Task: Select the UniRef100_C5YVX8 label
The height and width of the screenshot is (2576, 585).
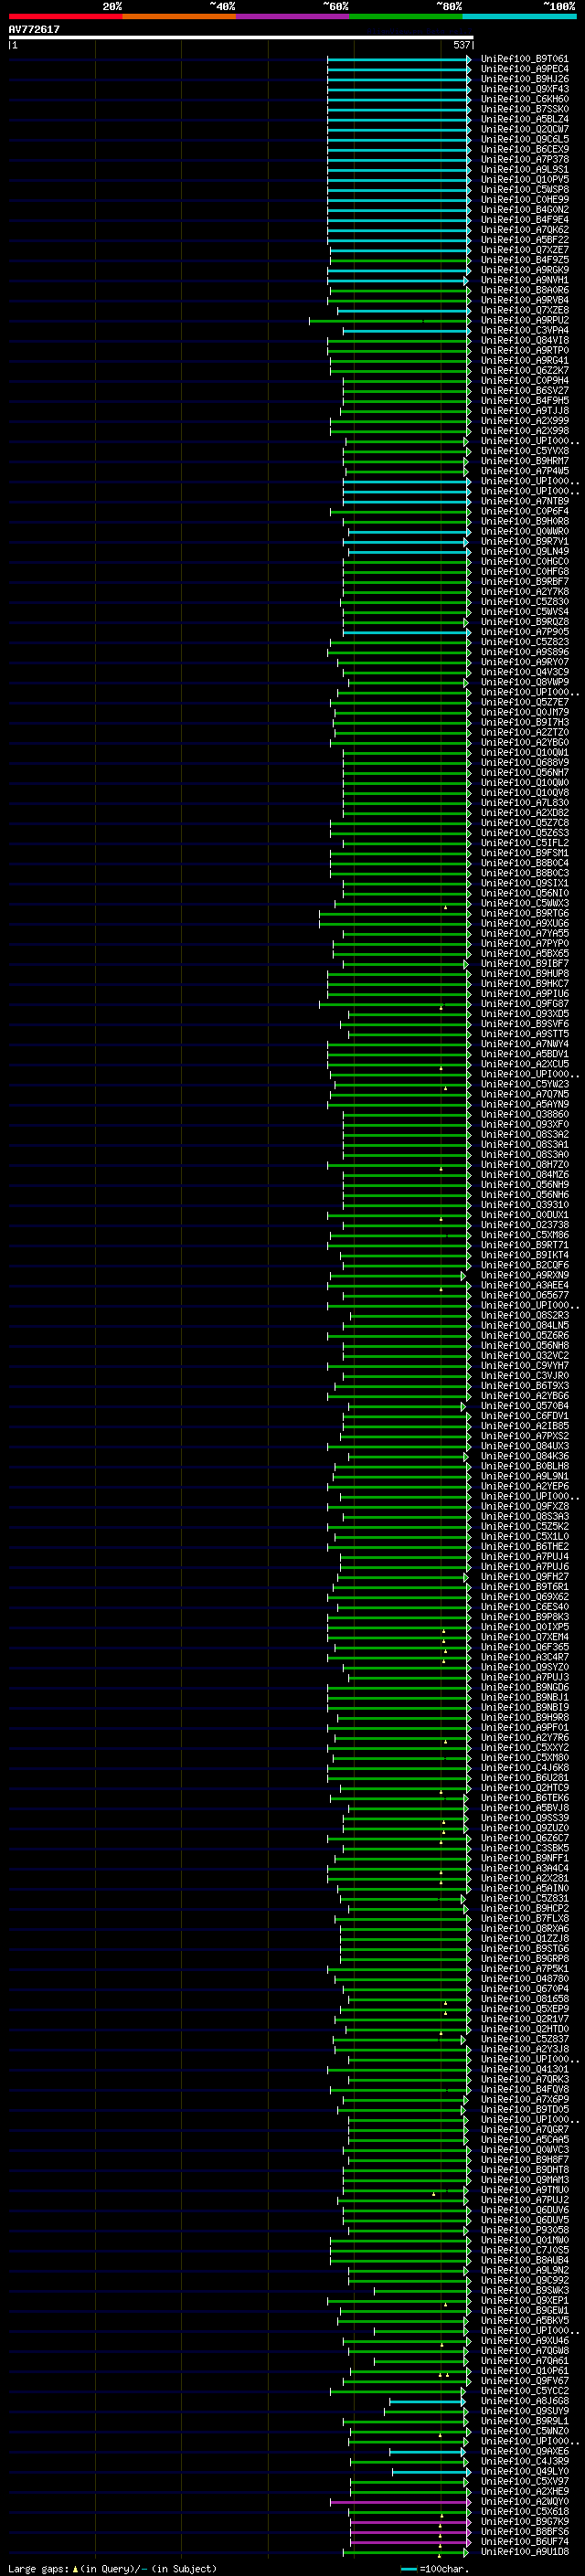Action: [x=525, y=451]
